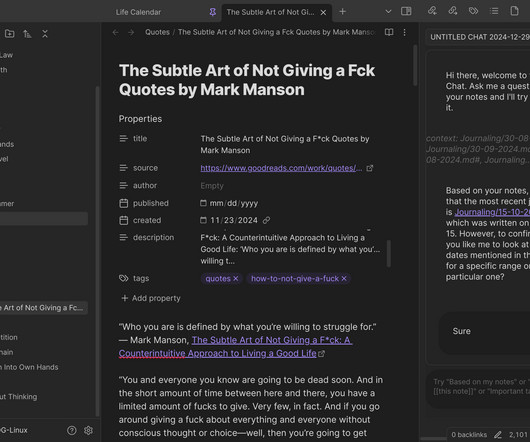Image resolution: width=530 pixels, height=442 pixels.
Task: Navigate forward with right arrow
Action: [x=131, y=32]
